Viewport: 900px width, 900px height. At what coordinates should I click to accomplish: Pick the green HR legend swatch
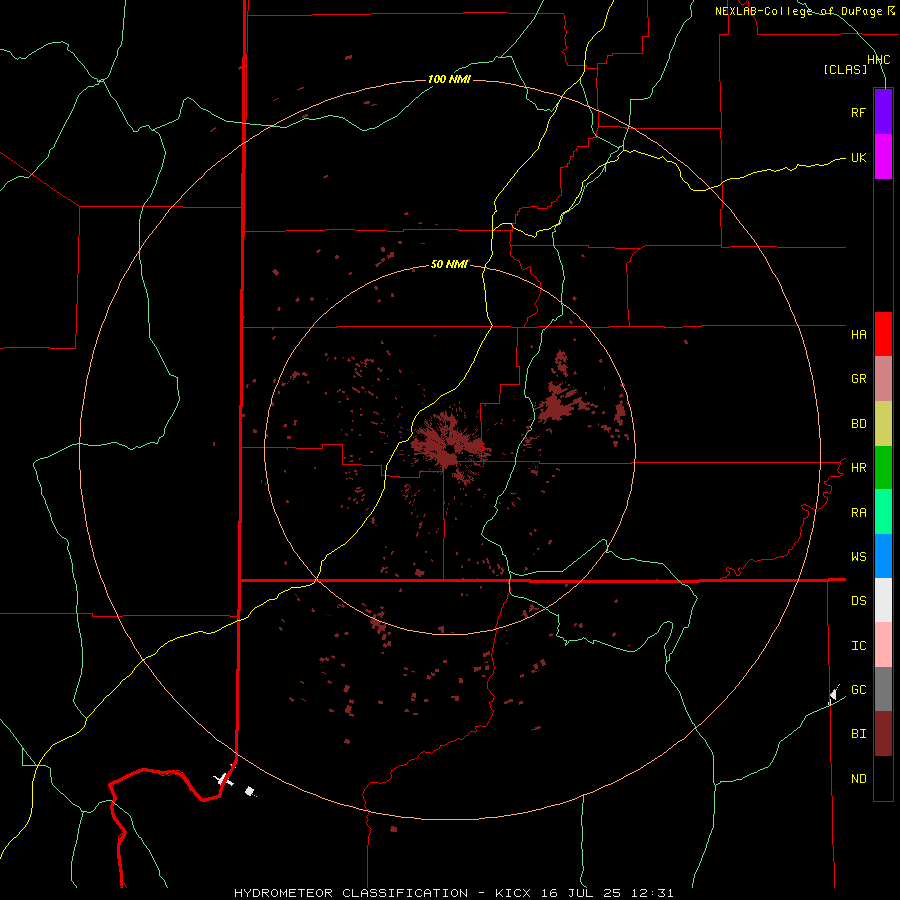883,467
